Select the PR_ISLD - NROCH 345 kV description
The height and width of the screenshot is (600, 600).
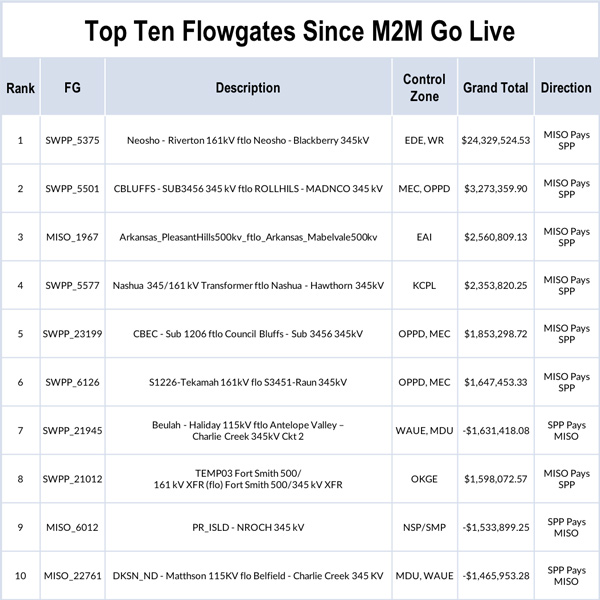coord(248,527)
